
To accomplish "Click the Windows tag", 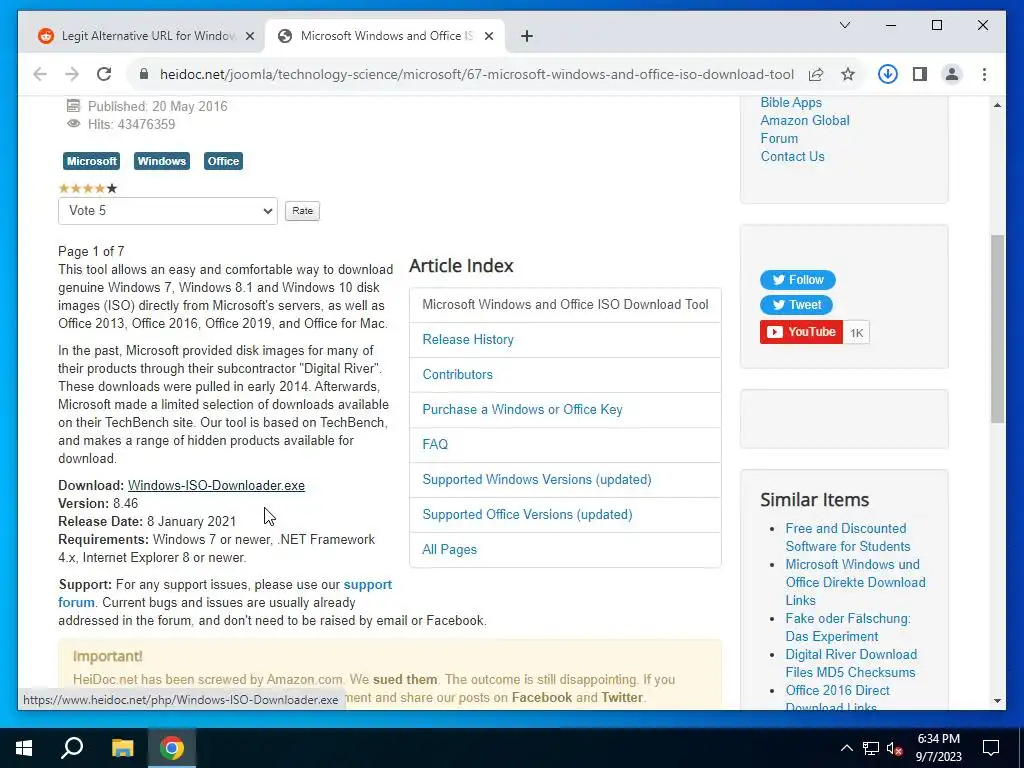I will pos(162,161).
